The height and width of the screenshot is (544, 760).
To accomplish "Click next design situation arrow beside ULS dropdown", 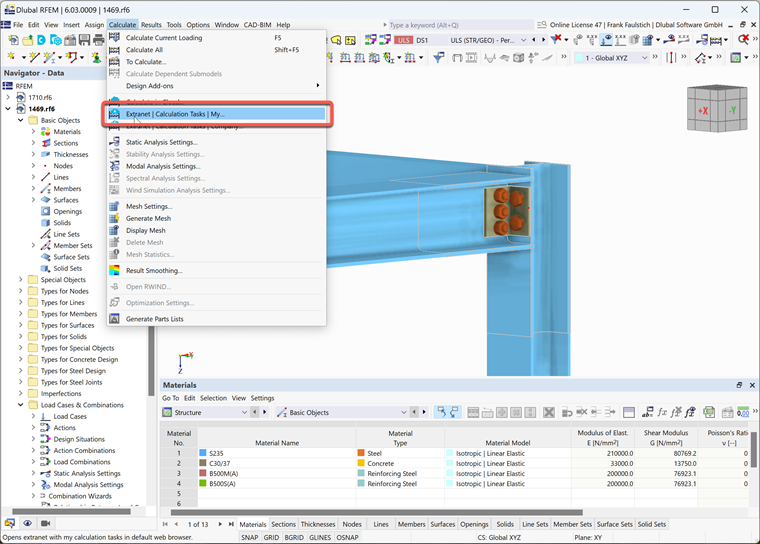I will (x=543, y=40).
